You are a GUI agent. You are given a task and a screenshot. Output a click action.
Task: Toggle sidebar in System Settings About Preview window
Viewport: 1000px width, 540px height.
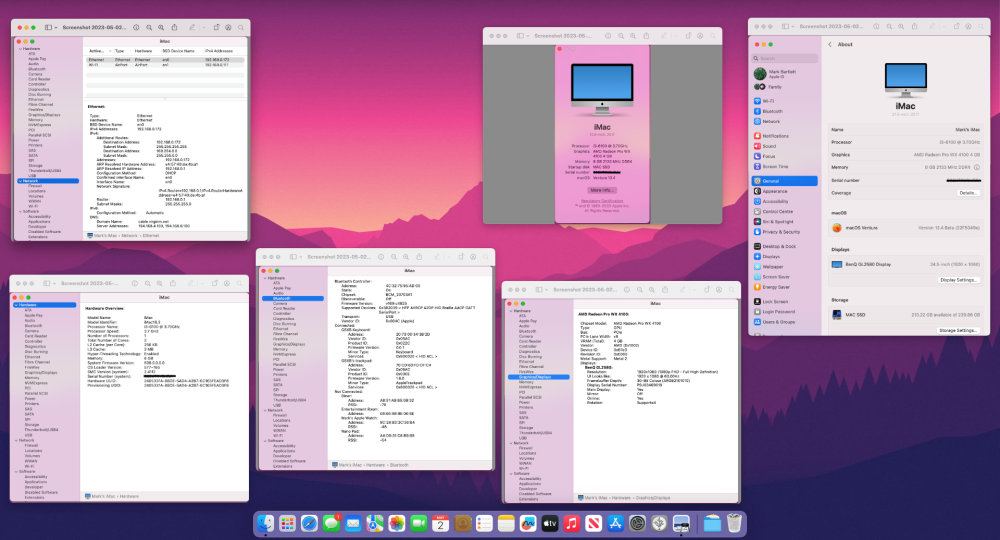(785, 26)
